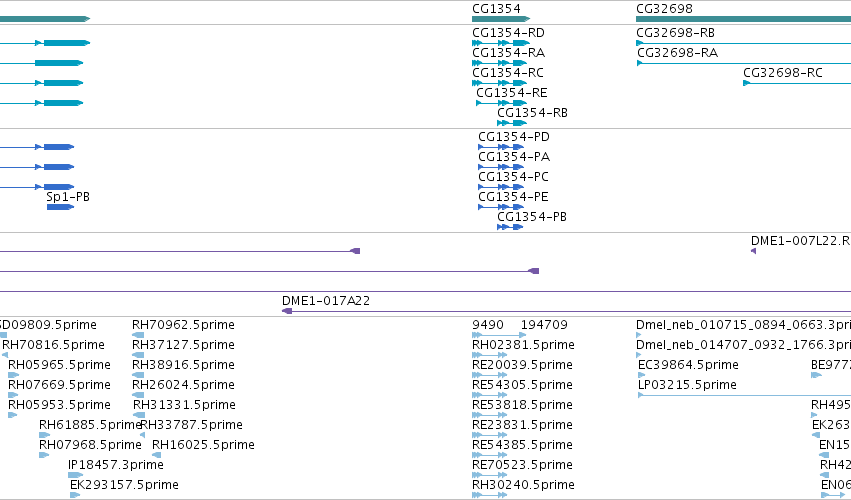Open EST RH05965.5prime

point(59,365)
